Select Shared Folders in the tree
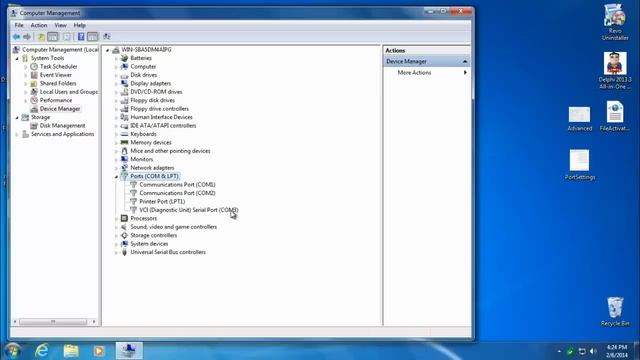Screen dimensions: 640x360 tap(58, 83)
